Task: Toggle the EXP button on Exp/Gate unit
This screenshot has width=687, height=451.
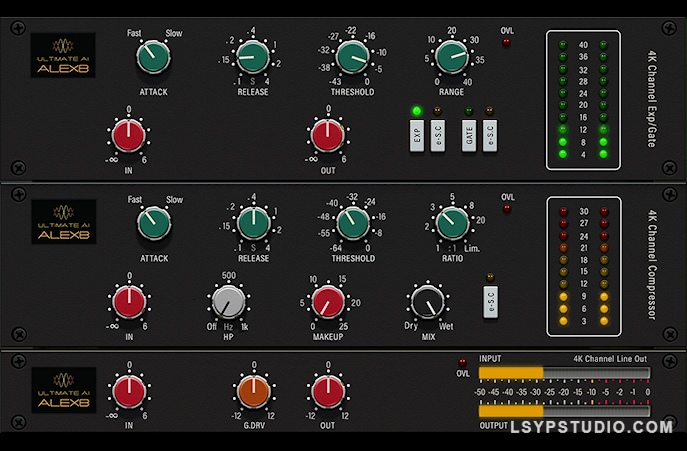Action: point(417,136)
